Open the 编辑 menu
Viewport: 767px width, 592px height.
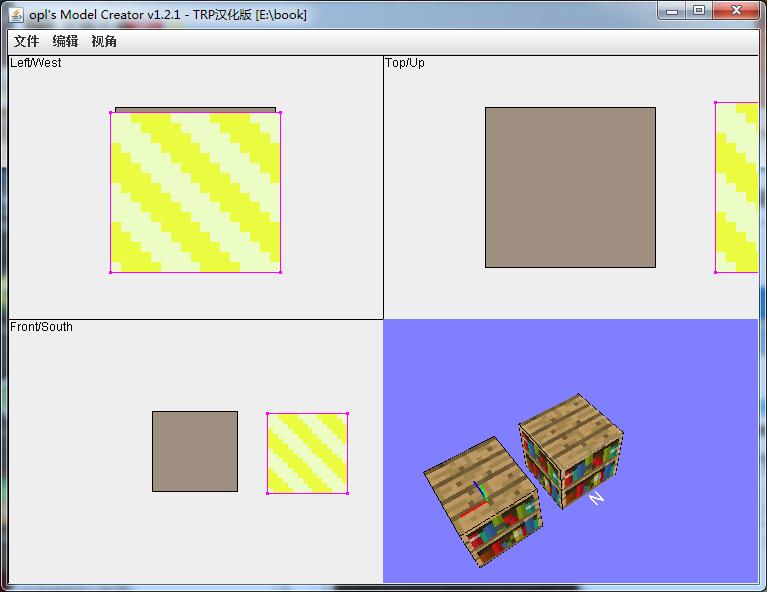[x=65, y=41]
